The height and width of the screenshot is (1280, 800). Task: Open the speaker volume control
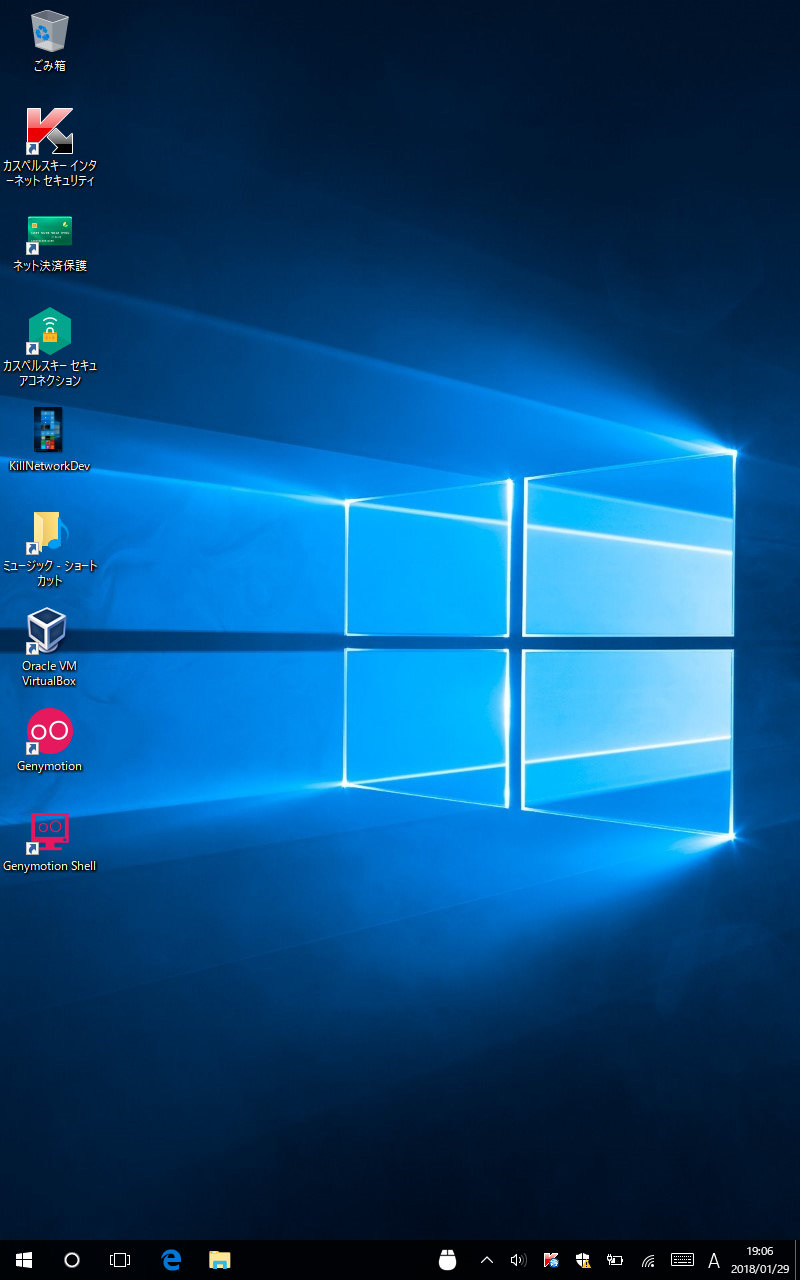518,1260
